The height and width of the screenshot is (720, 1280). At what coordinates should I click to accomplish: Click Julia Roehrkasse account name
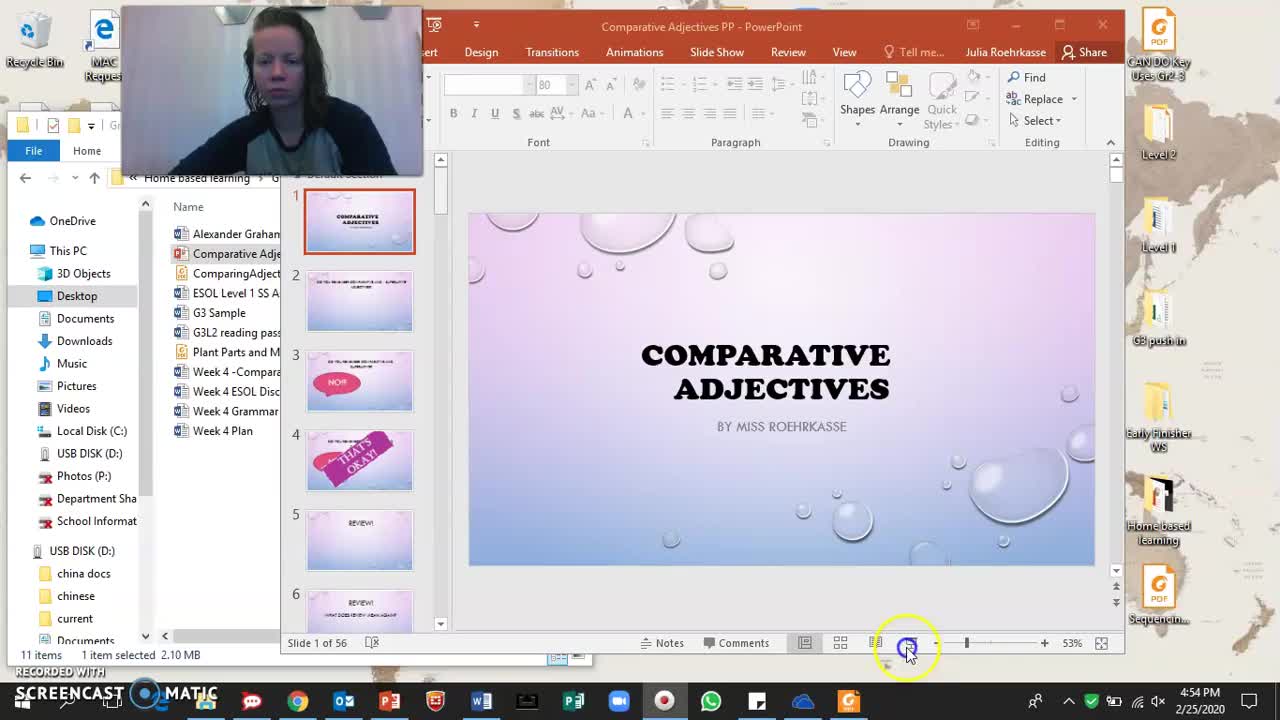pyautogui.click(x=1005, y=52)
